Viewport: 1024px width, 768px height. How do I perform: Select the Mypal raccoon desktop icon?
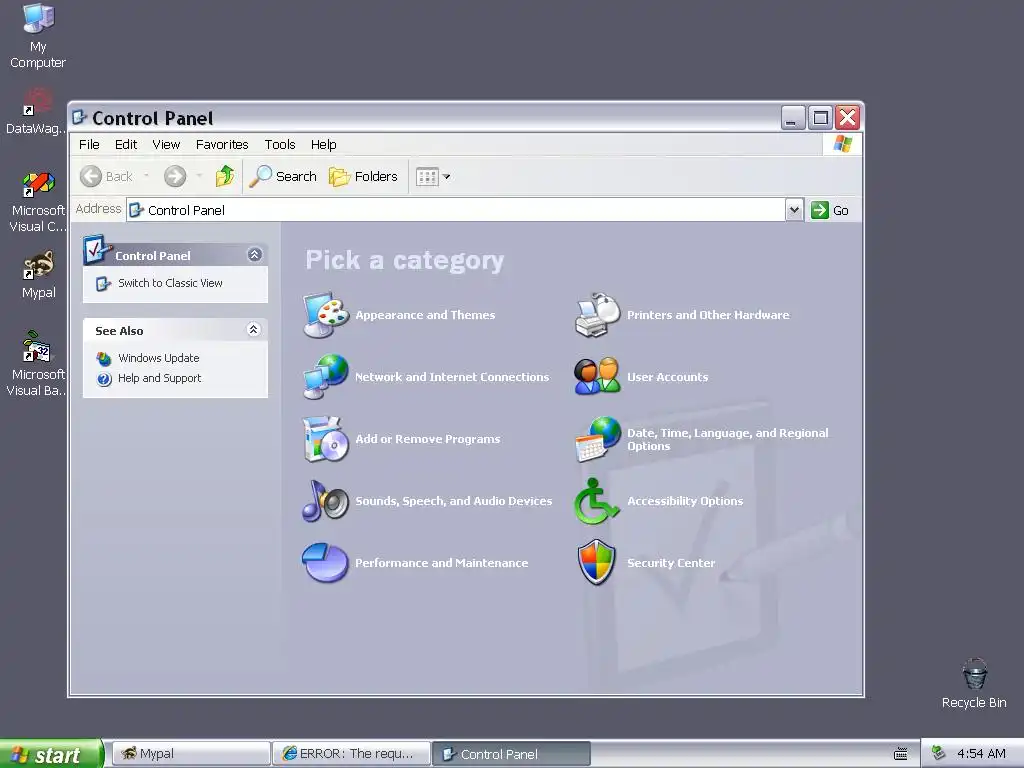pyautogui.click(x=39, y=275)
